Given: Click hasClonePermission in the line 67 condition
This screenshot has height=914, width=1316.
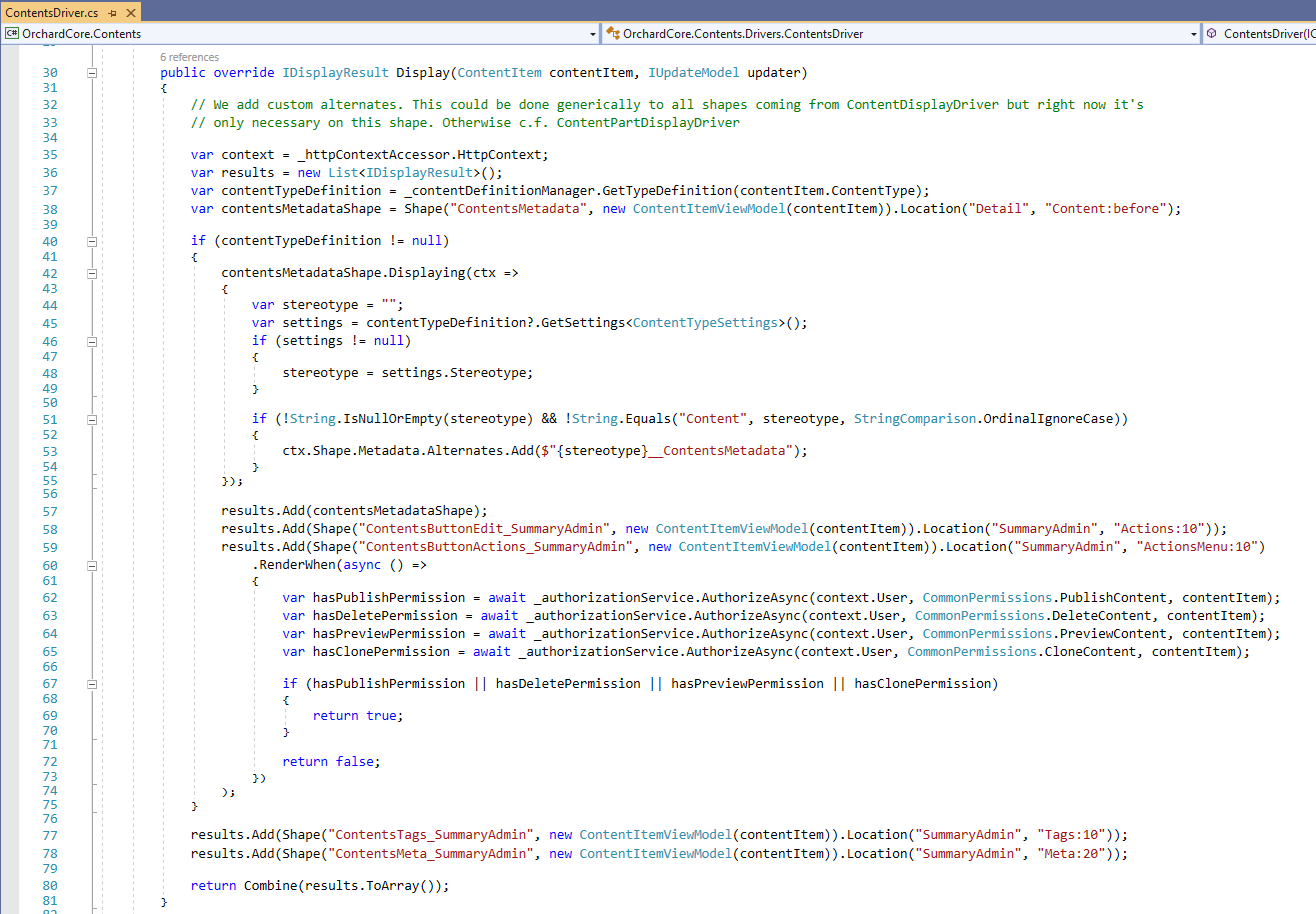Looking at the screenshot, I should click(922, 684).
